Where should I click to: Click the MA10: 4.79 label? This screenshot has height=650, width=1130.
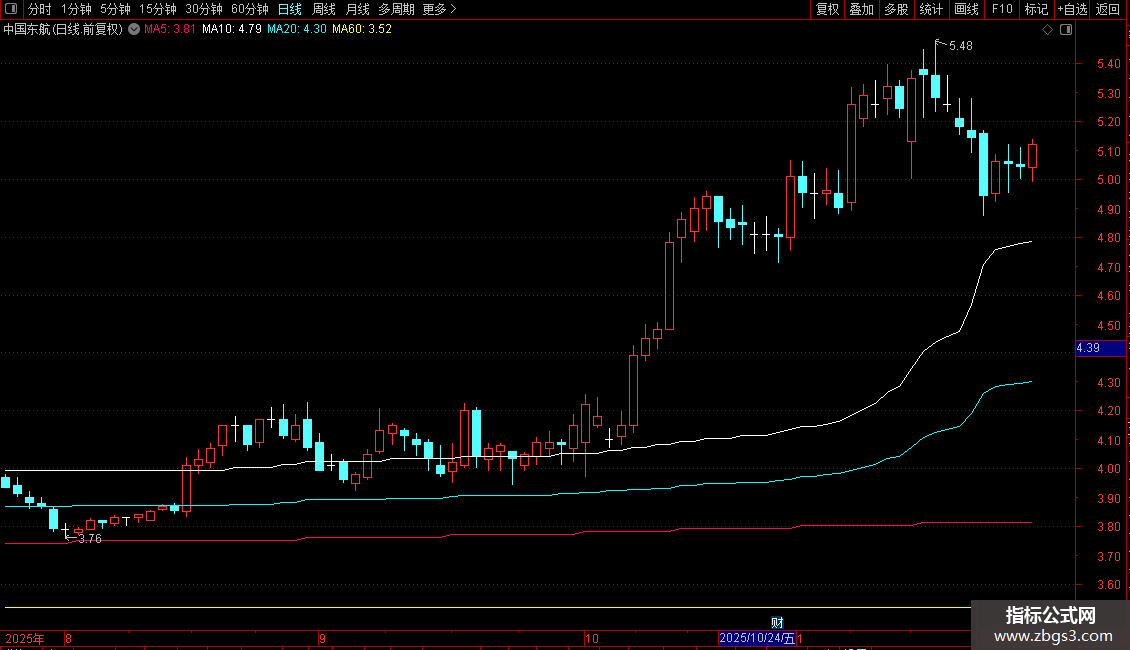click(231, 30)
